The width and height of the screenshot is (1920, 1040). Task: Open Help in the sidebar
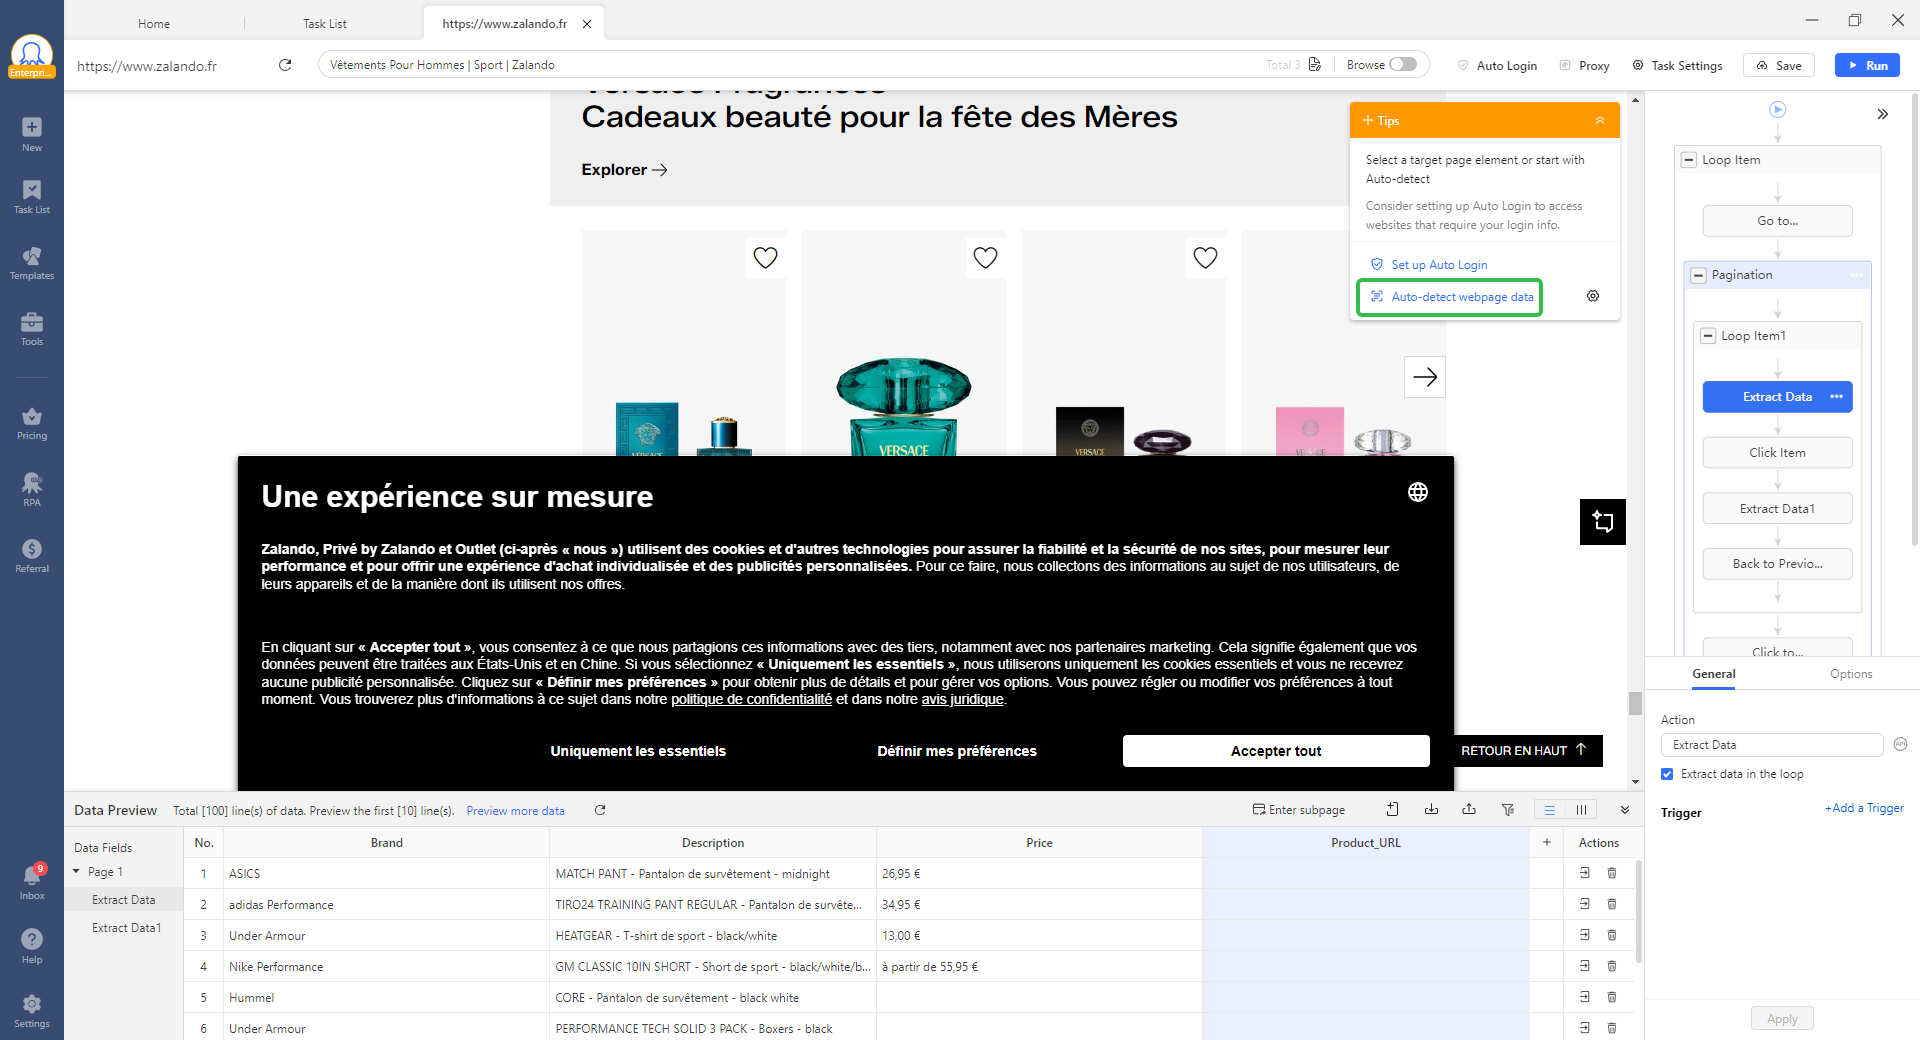(32, 946)
